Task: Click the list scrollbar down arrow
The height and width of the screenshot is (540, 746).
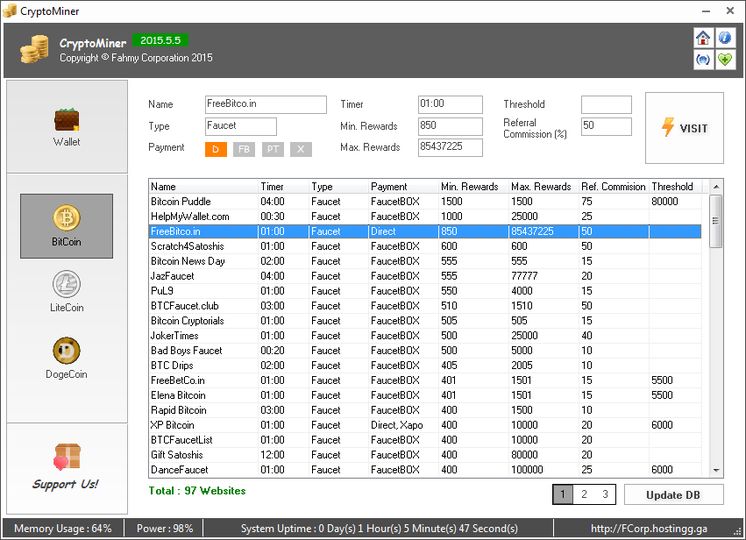Action: click(x=716, y=471)
